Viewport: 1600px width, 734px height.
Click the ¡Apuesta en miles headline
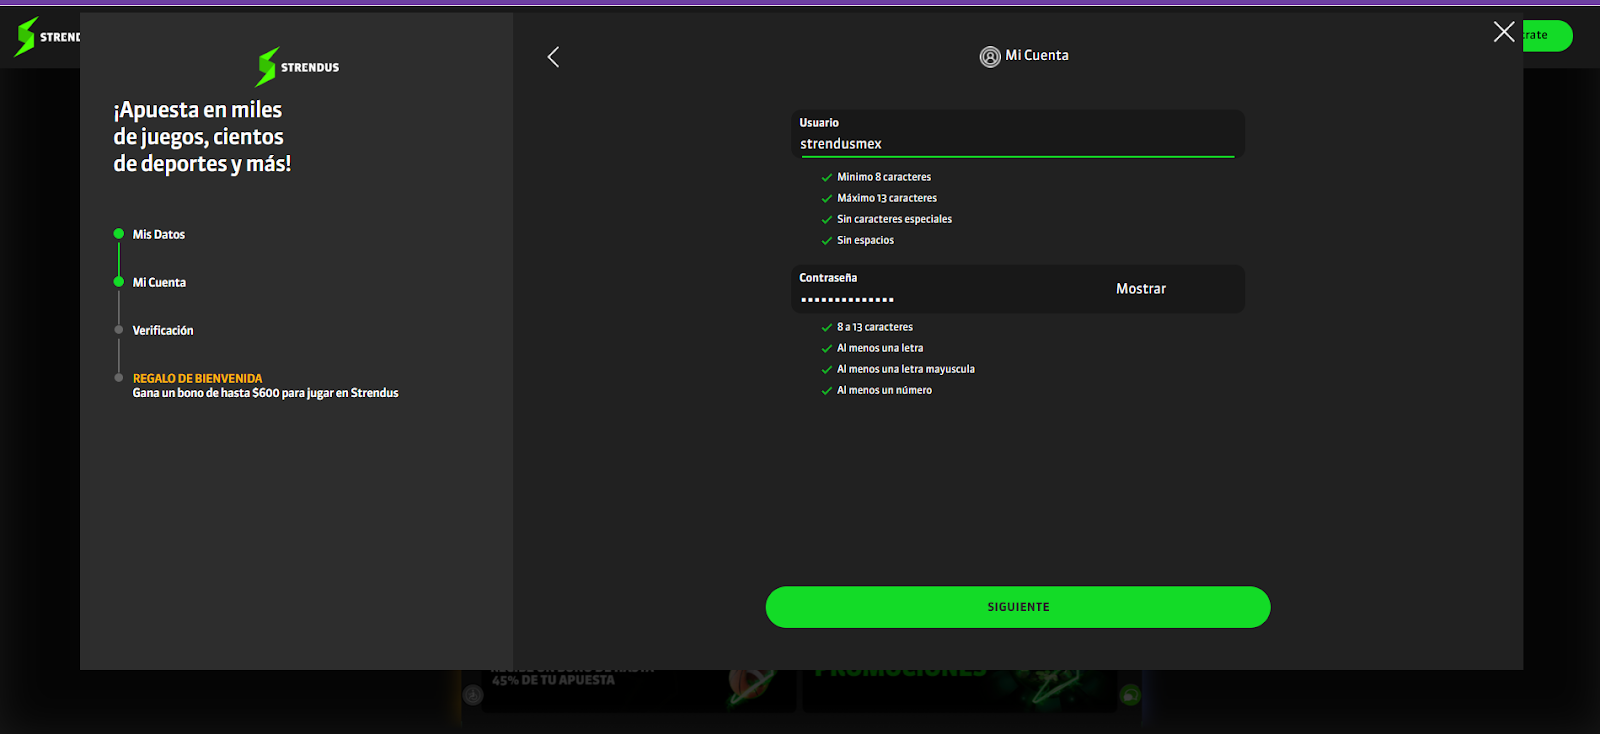click(x=202, y=137)
